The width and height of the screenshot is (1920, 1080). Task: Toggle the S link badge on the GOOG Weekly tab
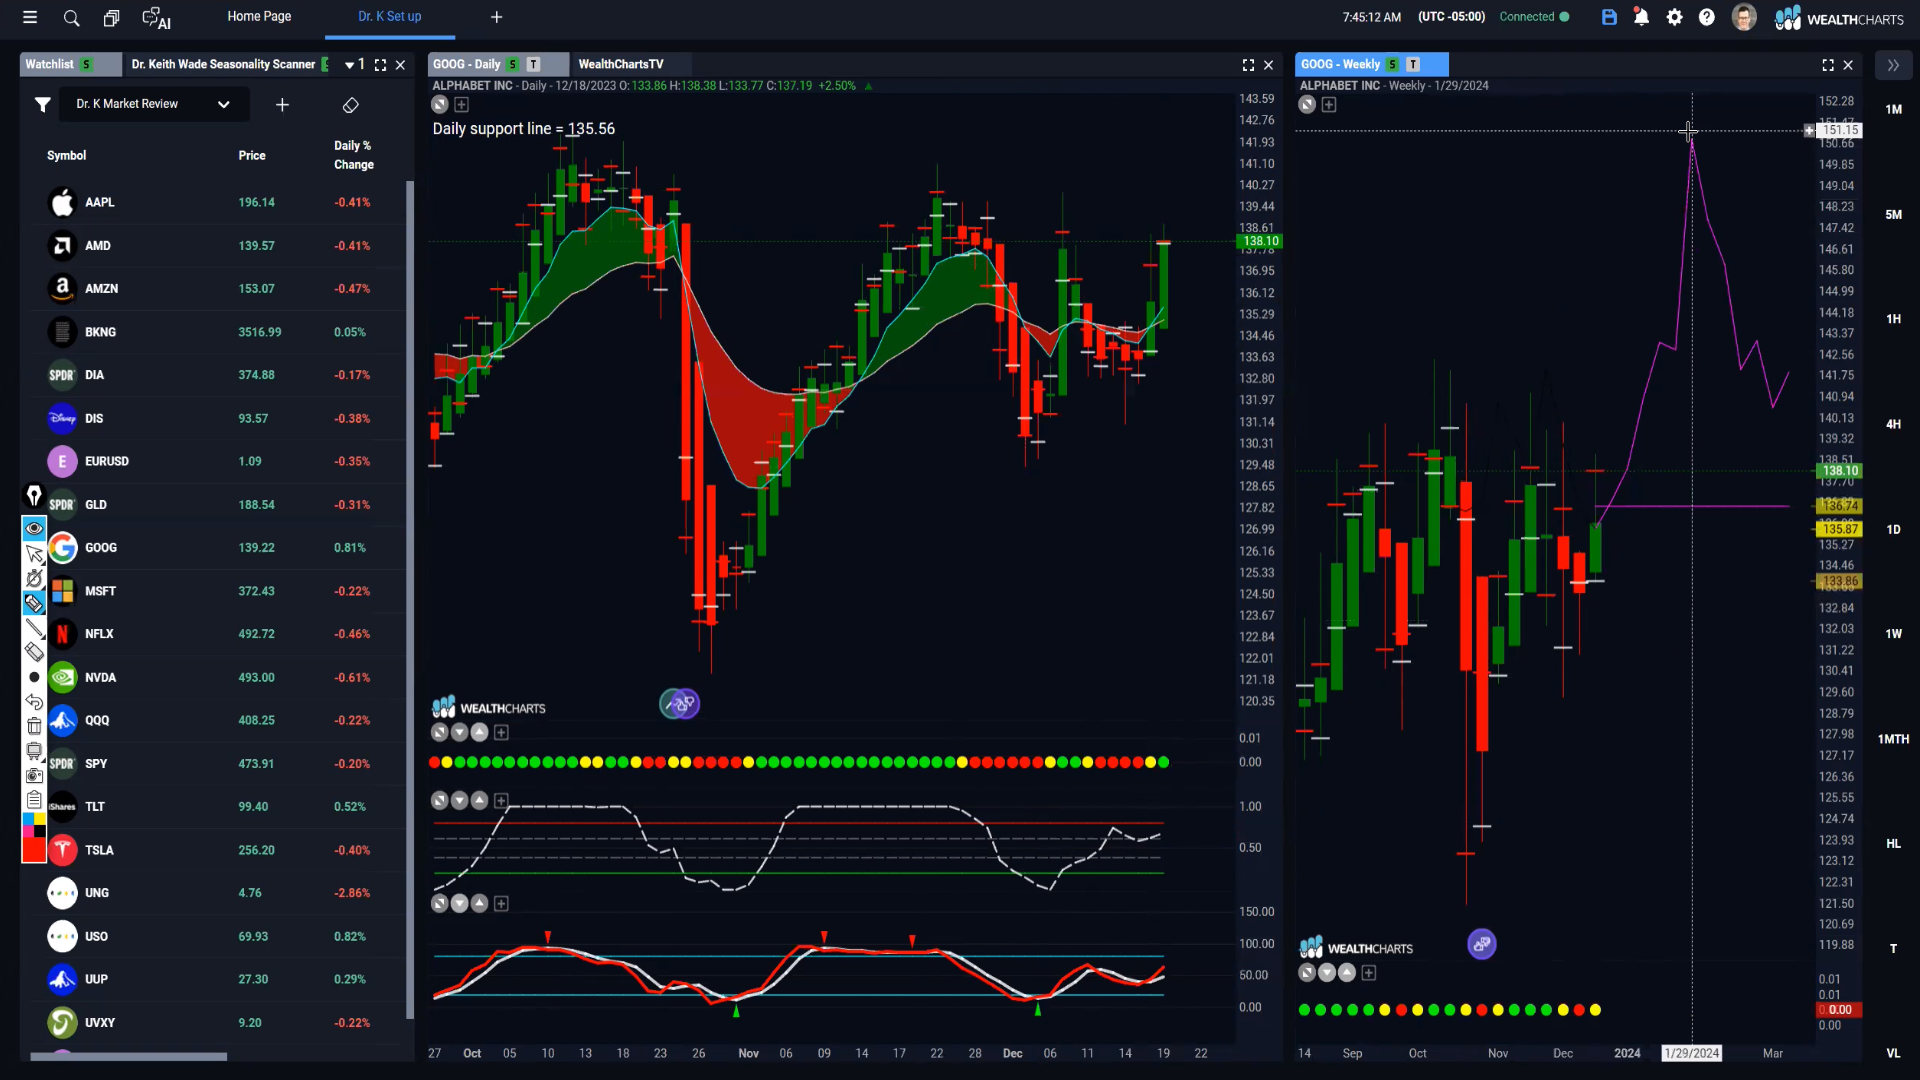(1393, 64)
